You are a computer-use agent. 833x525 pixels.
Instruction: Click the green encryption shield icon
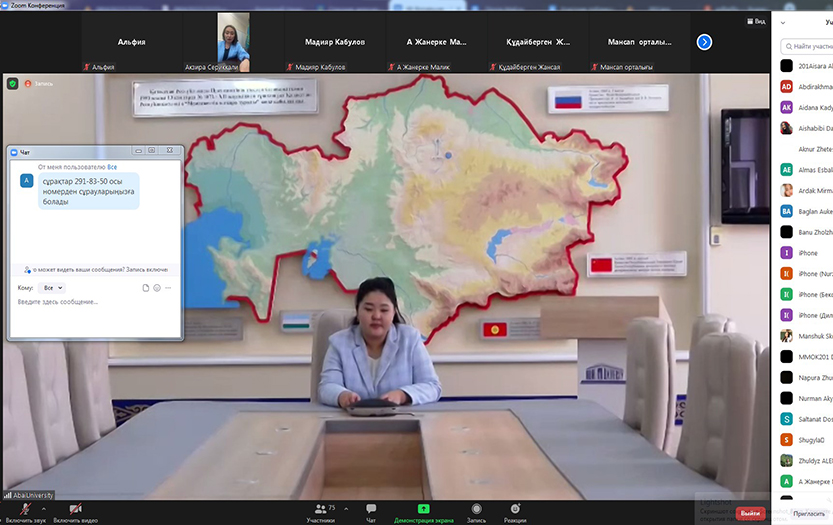12,83
